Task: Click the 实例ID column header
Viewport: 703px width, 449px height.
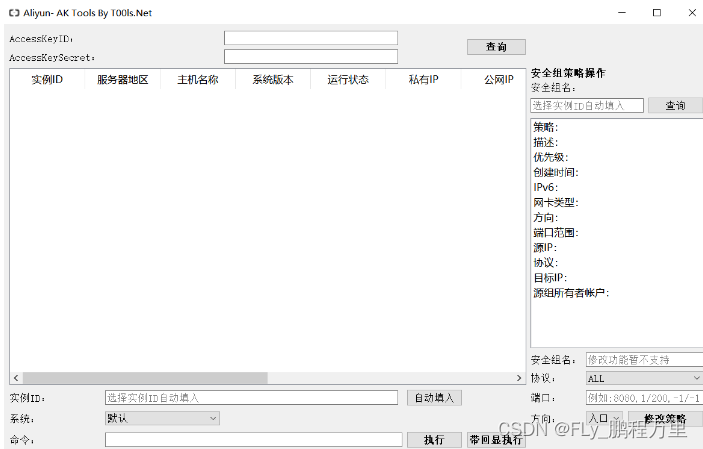Action: pos(47,79)
